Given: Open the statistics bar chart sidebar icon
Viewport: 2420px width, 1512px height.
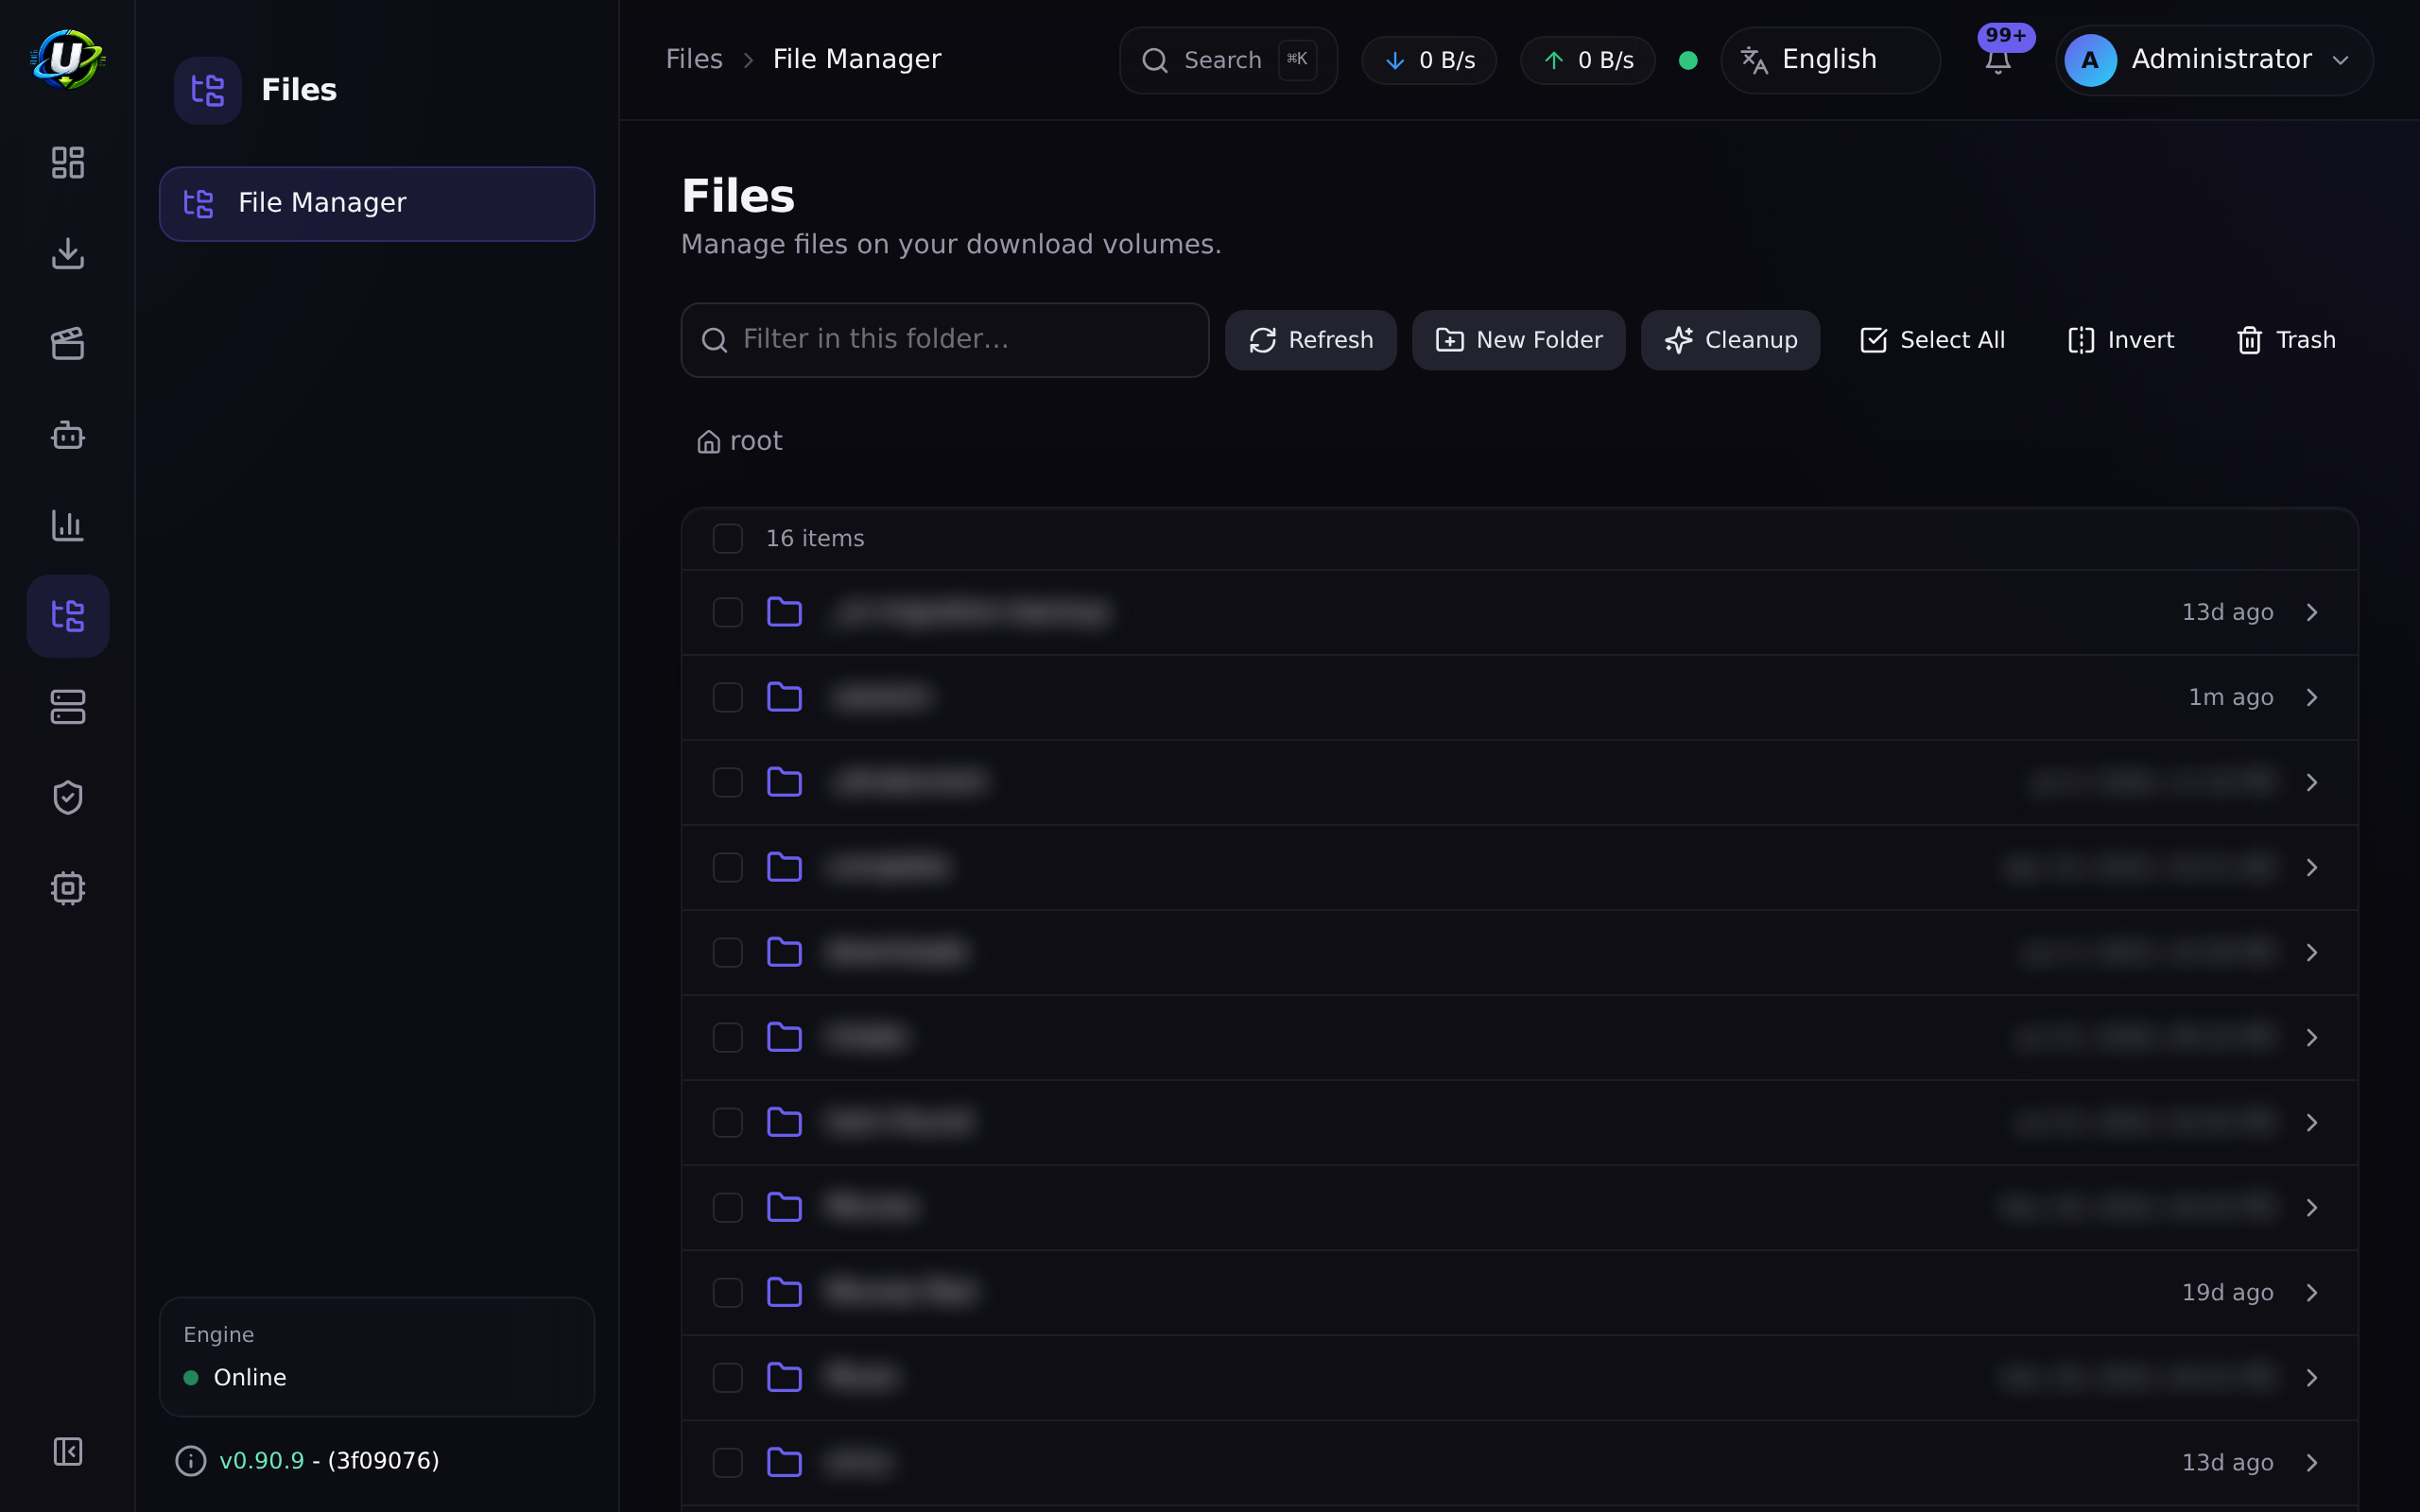Looking at the screenshot, I should click(67, 525).
